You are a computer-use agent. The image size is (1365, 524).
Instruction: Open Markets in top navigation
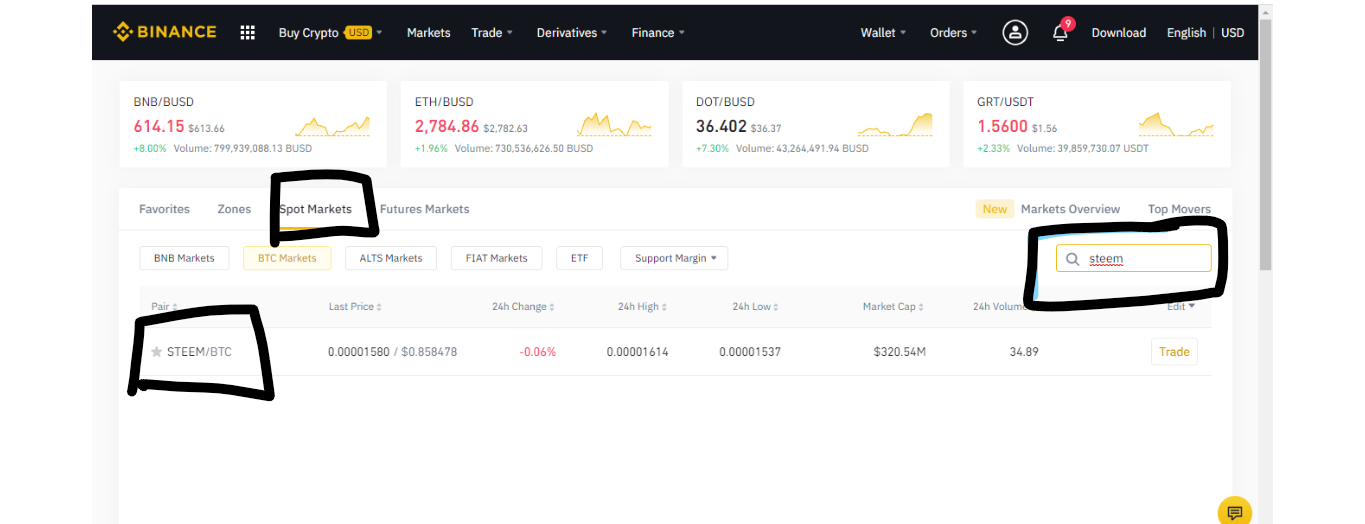pyautogui.click(x=428, y=33)
